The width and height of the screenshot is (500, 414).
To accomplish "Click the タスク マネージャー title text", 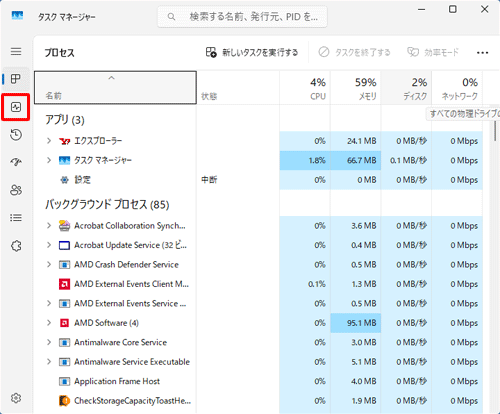I will coord(67,17).
